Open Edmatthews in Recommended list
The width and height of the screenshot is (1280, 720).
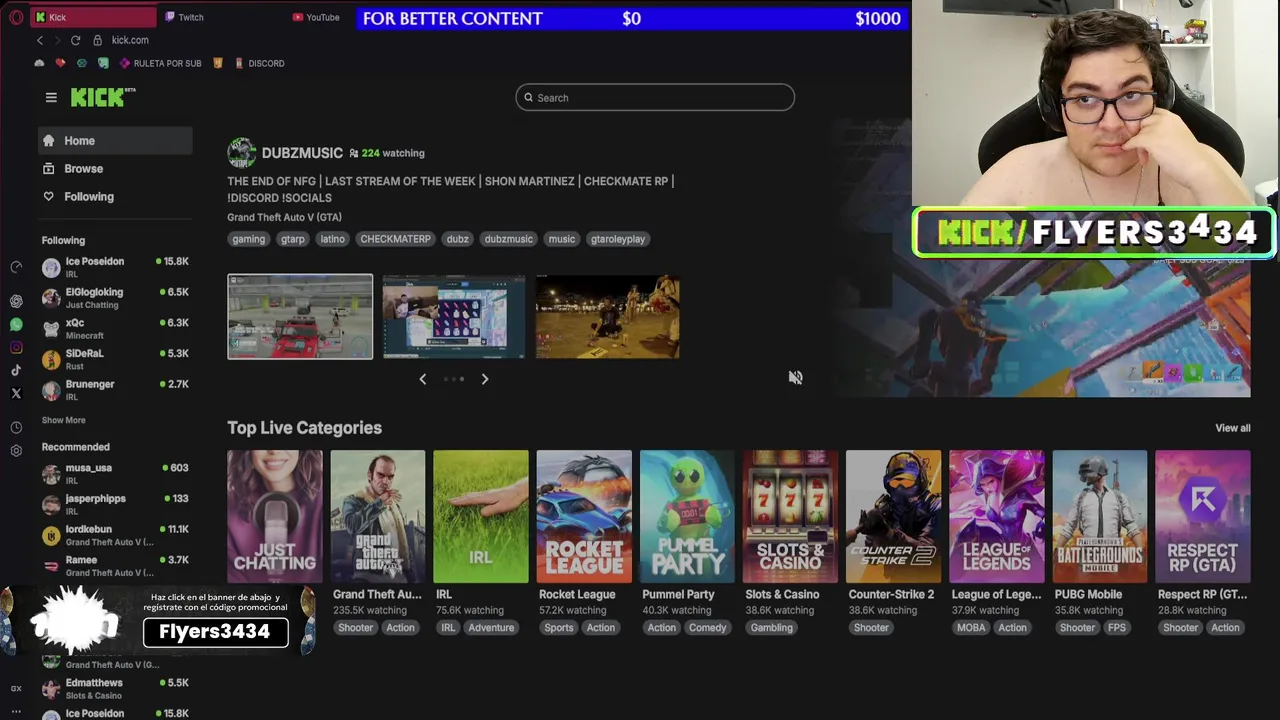tap(115, 688)
